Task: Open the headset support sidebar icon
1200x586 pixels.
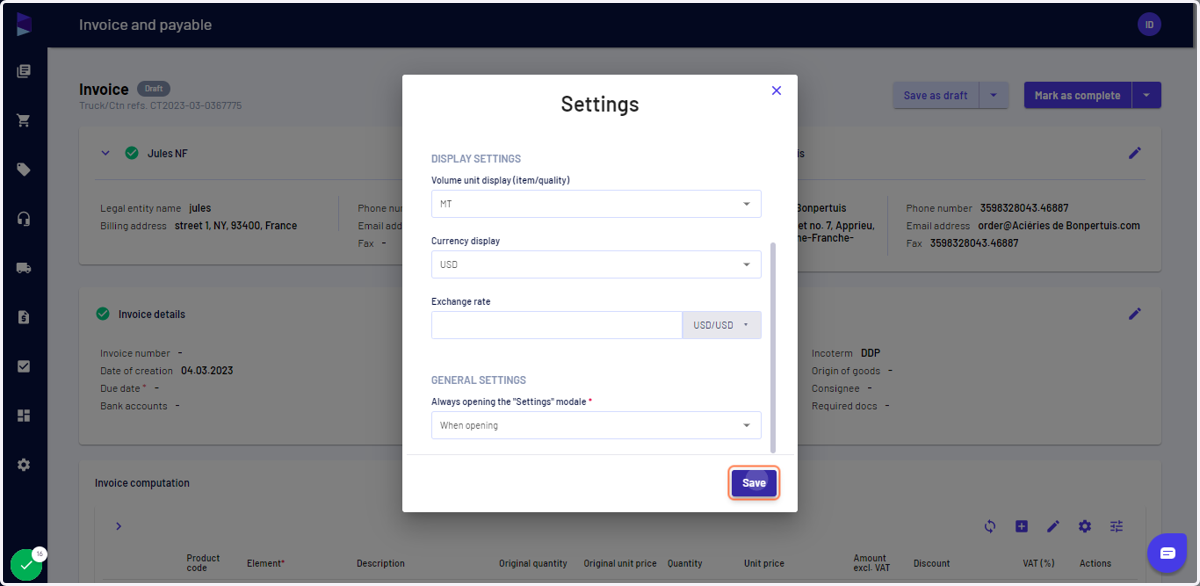Action: click(x=24, y=219)
